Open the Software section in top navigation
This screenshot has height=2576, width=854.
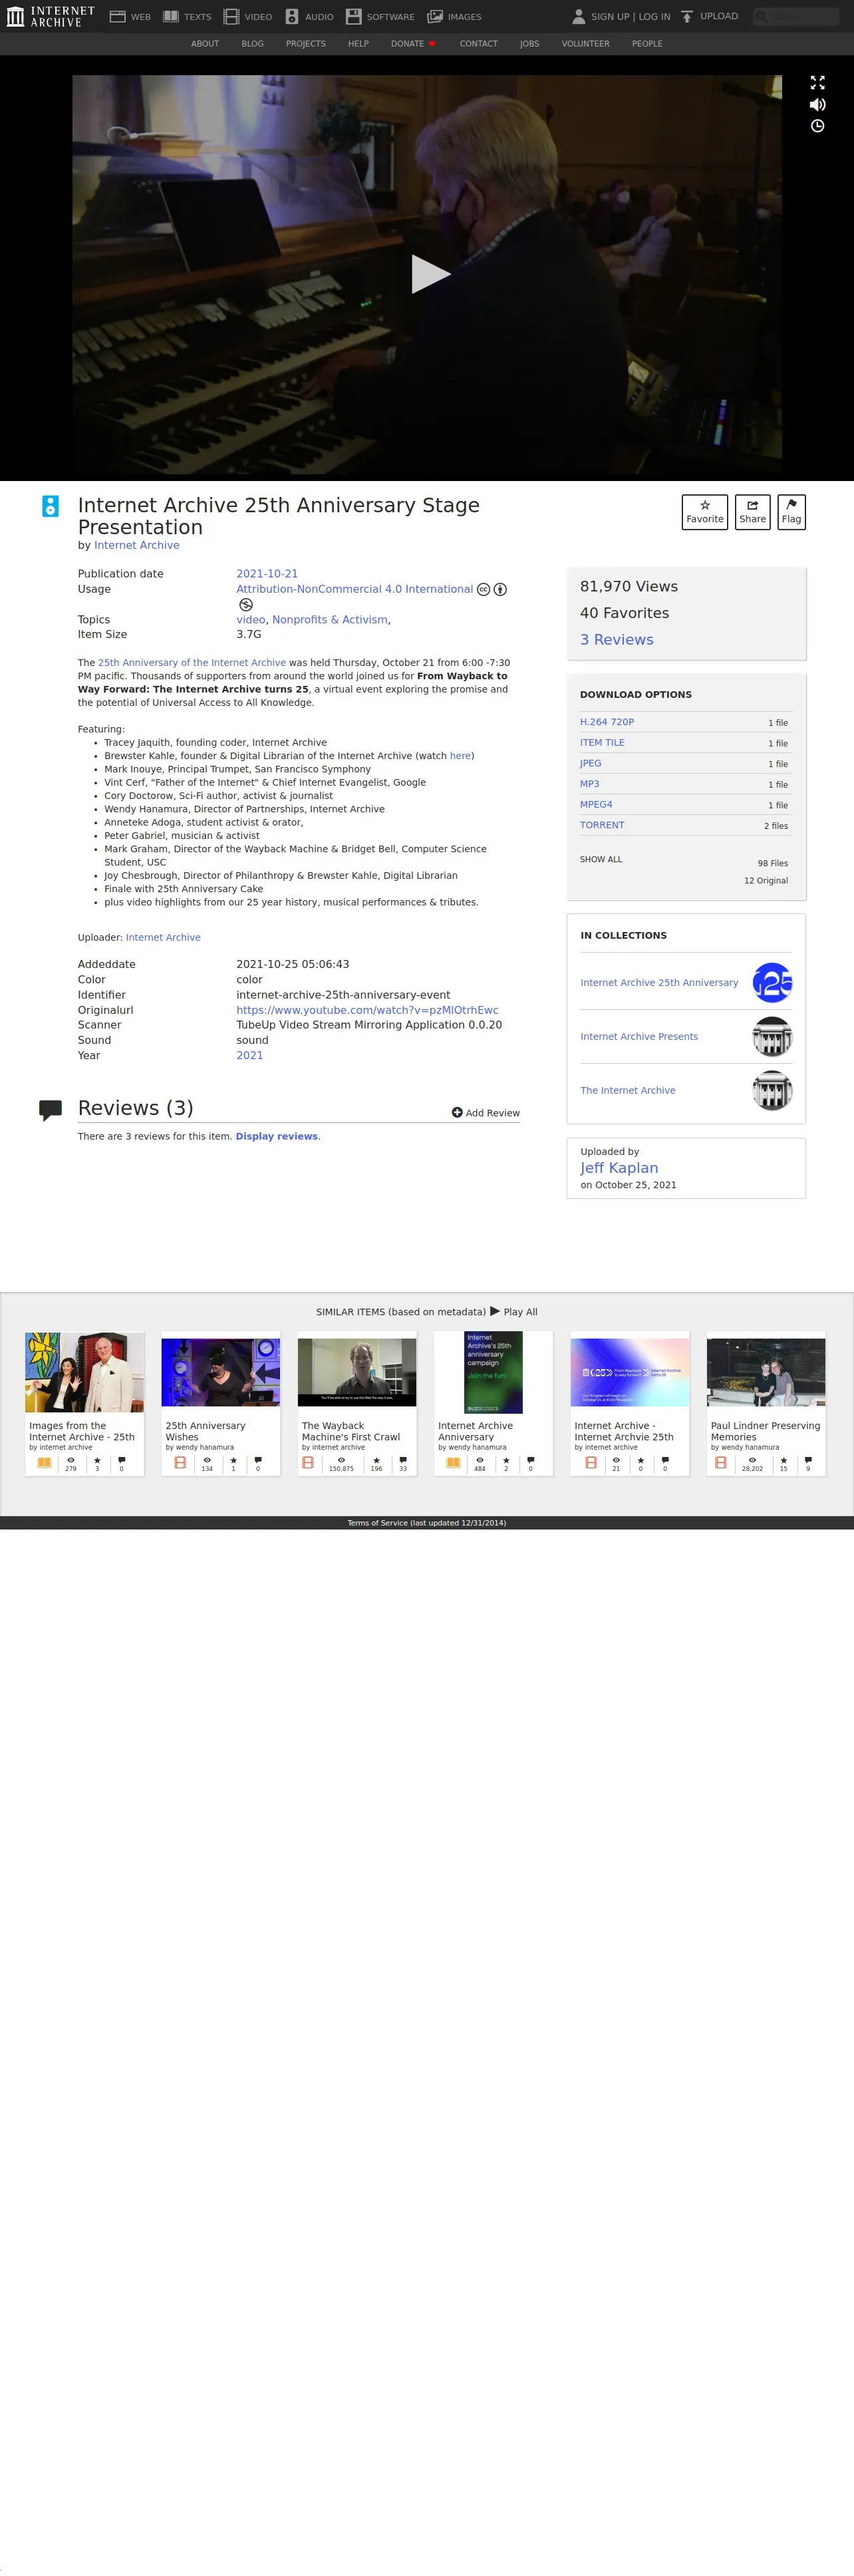click(380, 17)
